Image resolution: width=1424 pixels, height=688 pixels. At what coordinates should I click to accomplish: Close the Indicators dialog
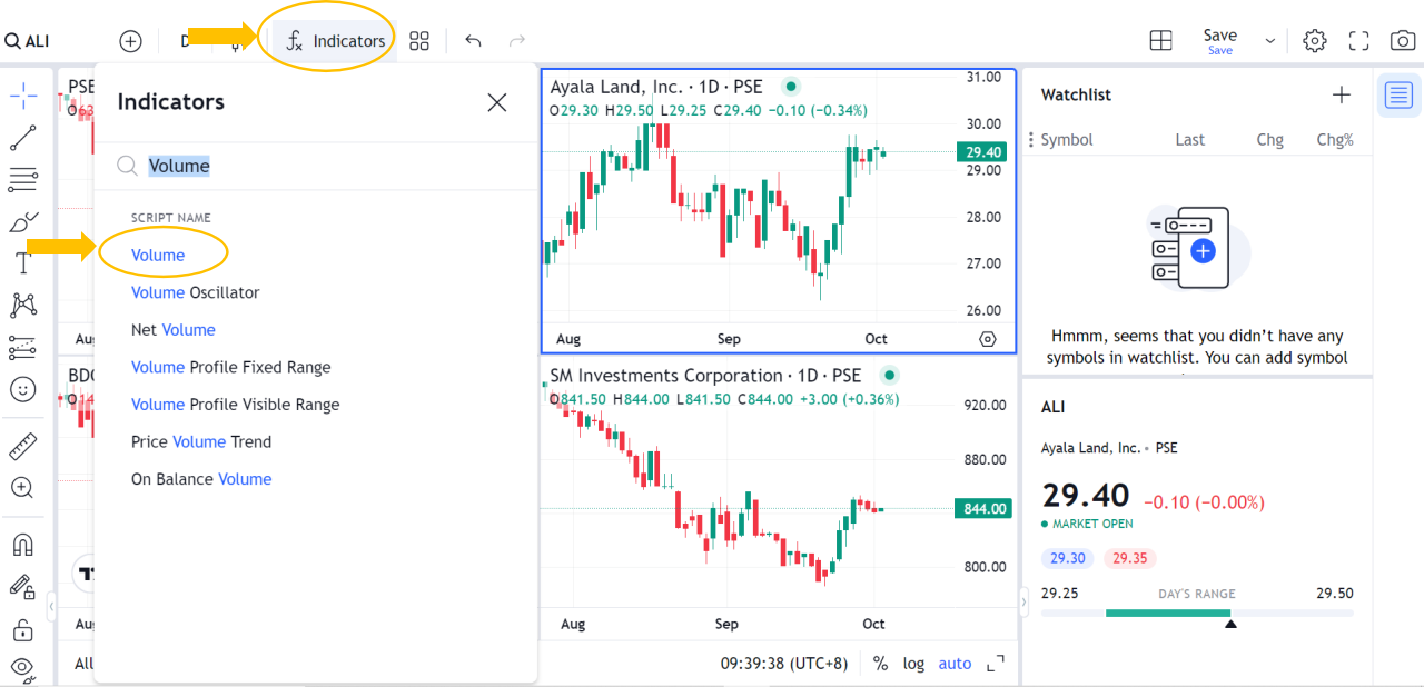(x=497, y=102)
